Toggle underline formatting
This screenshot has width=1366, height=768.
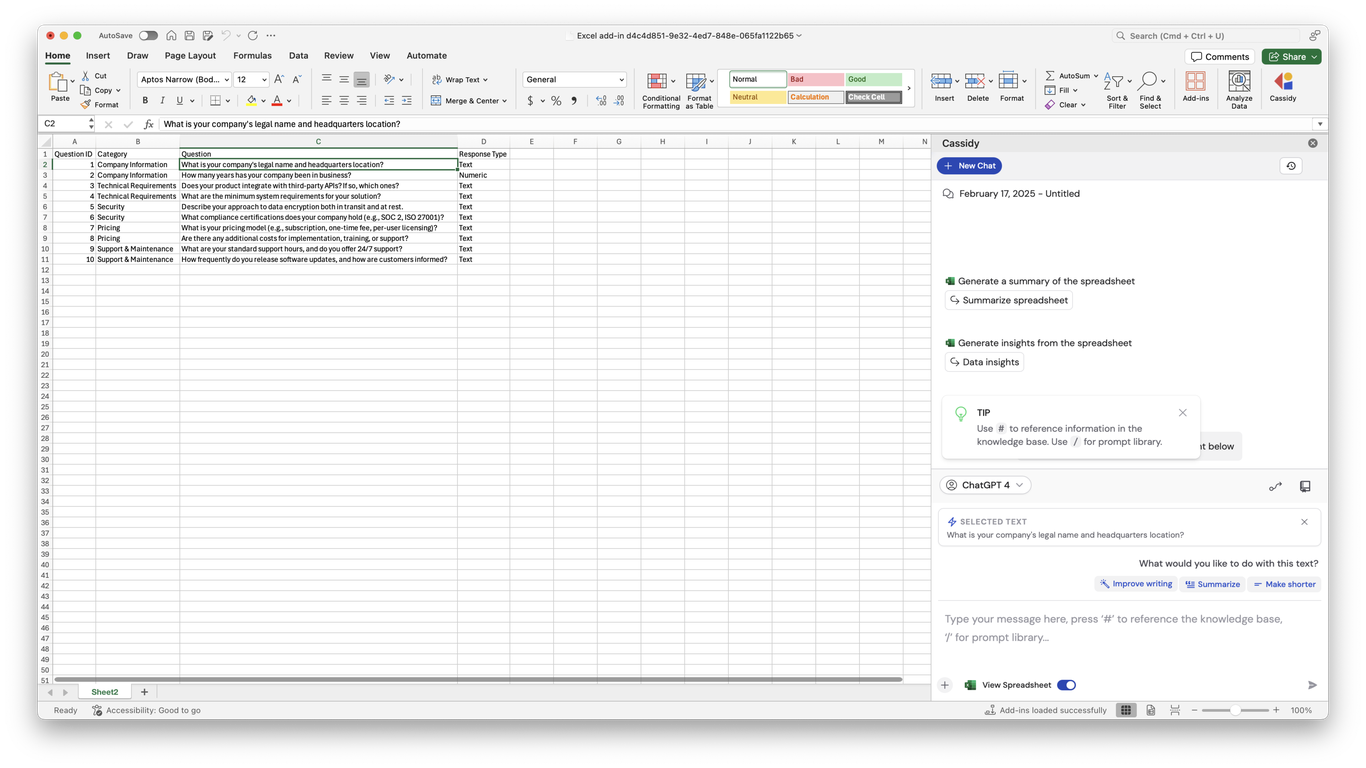(180, 101)
